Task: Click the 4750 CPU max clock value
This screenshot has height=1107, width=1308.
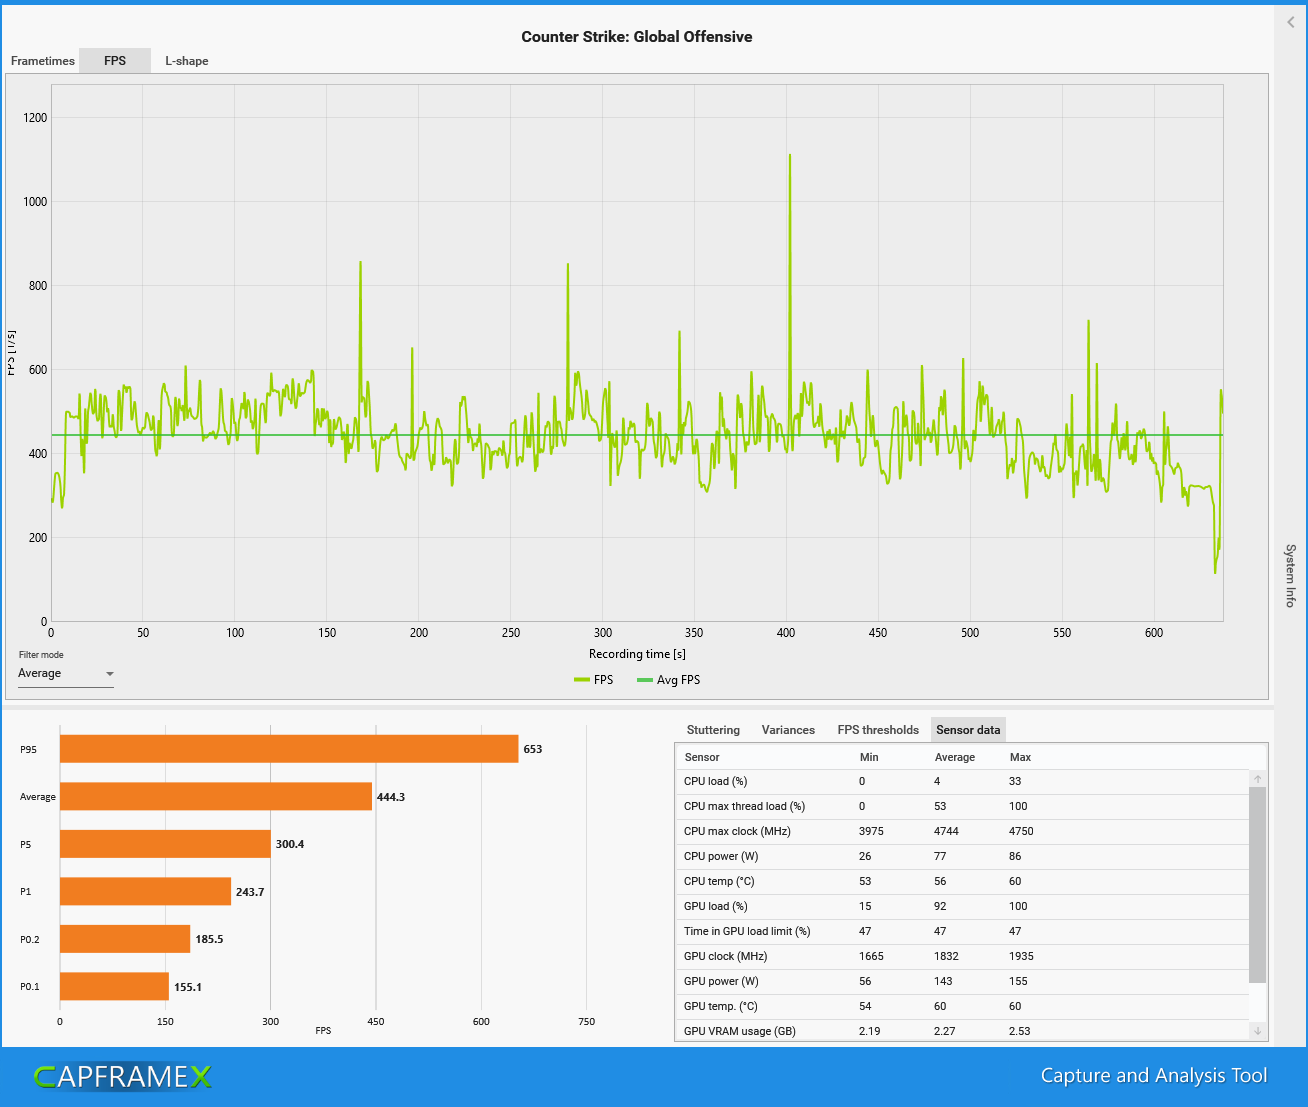Action: pyautogui.click(x=1021, y=832)
